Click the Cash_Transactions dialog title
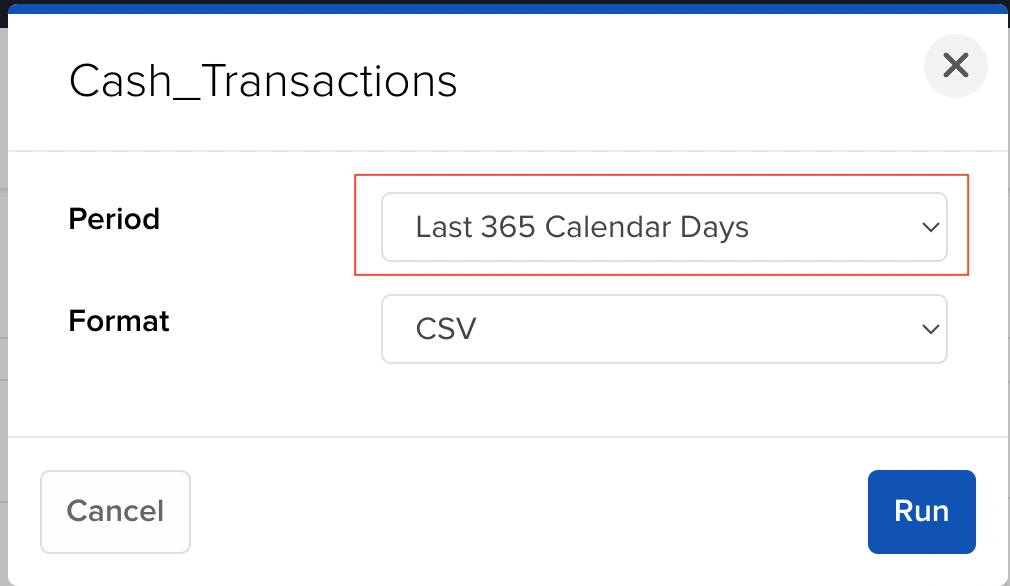The height and width of the screenshot is (586, 1010). [262, 80]
